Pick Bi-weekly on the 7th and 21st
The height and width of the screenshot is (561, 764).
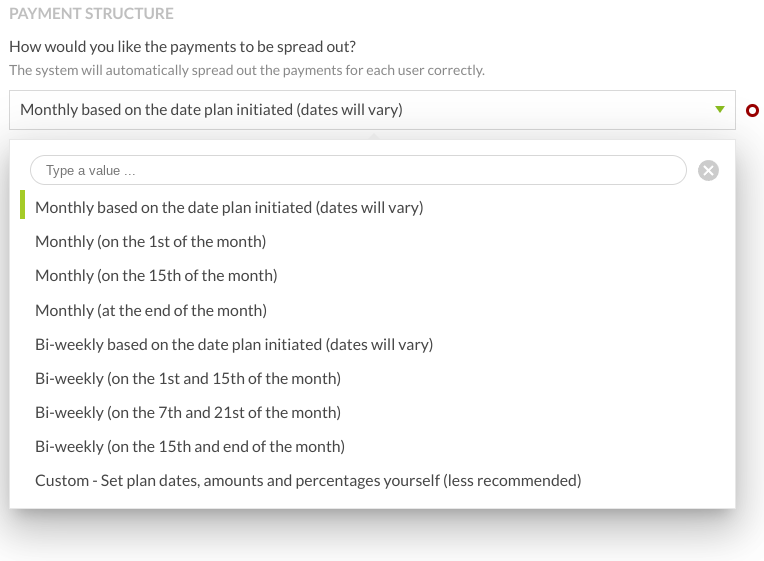(188, 412)
